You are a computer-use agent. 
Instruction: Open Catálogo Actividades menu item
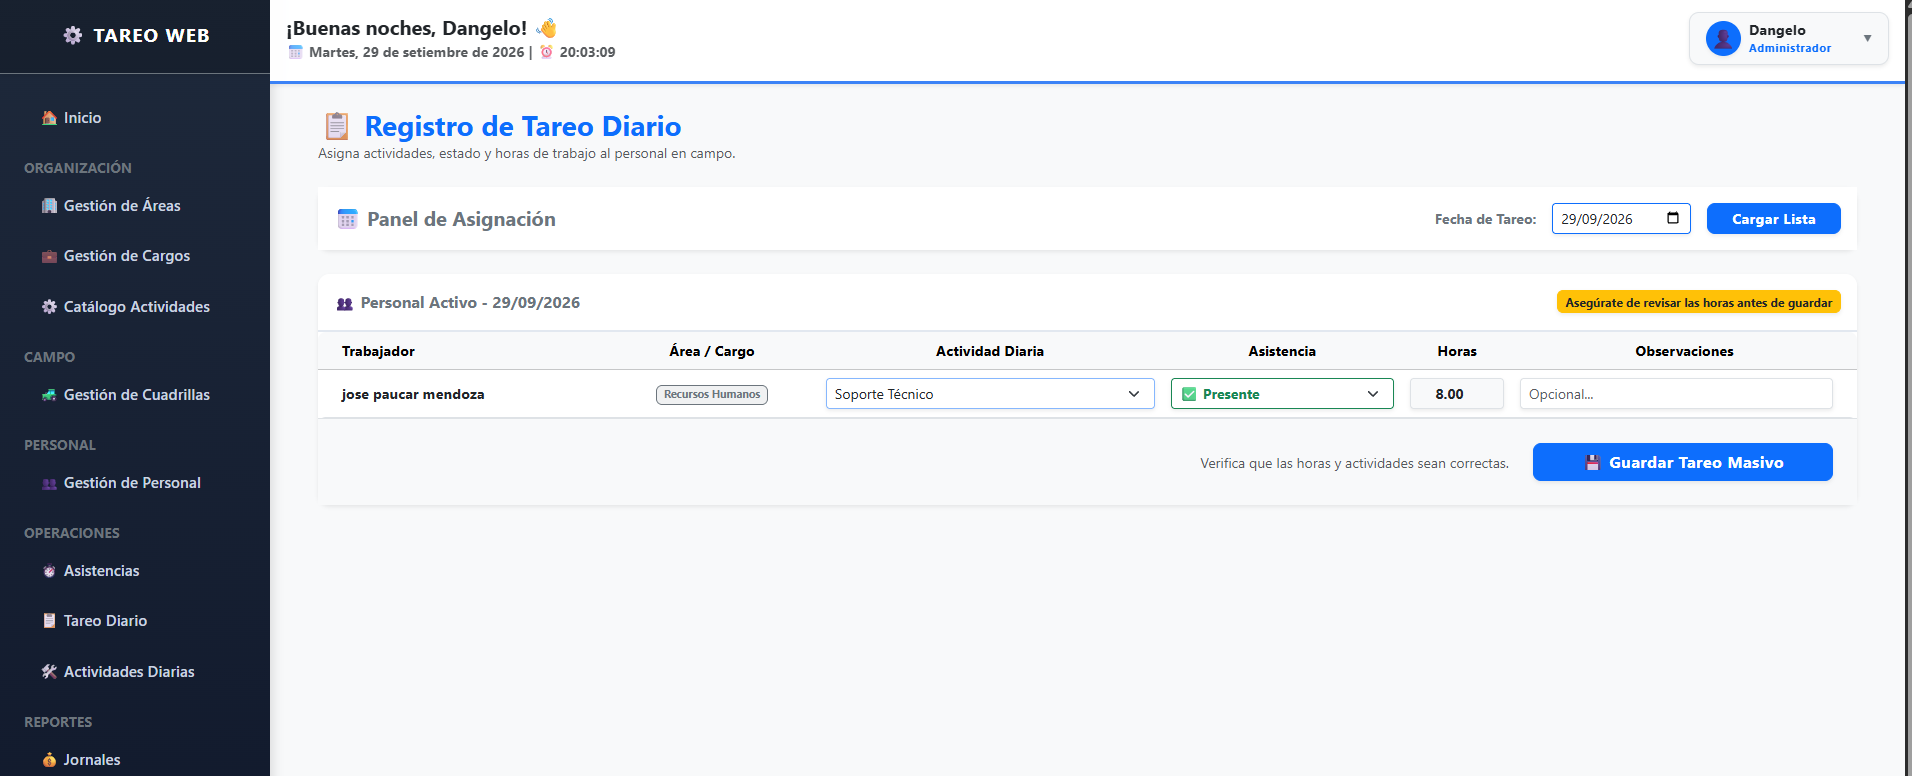(135, 307)
